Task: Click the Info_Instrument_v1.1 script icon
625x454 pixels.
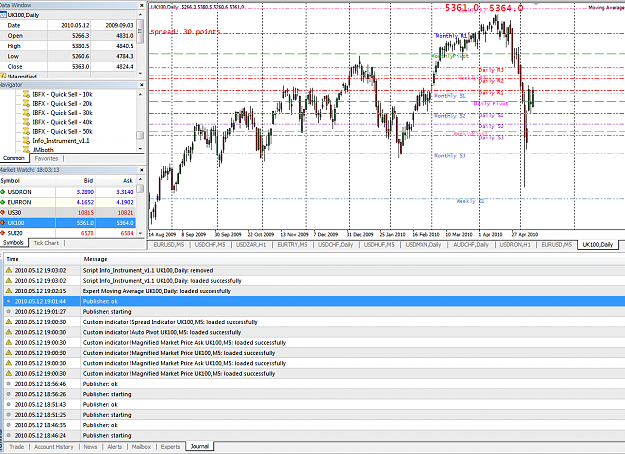Action: [x=26, y=141]
